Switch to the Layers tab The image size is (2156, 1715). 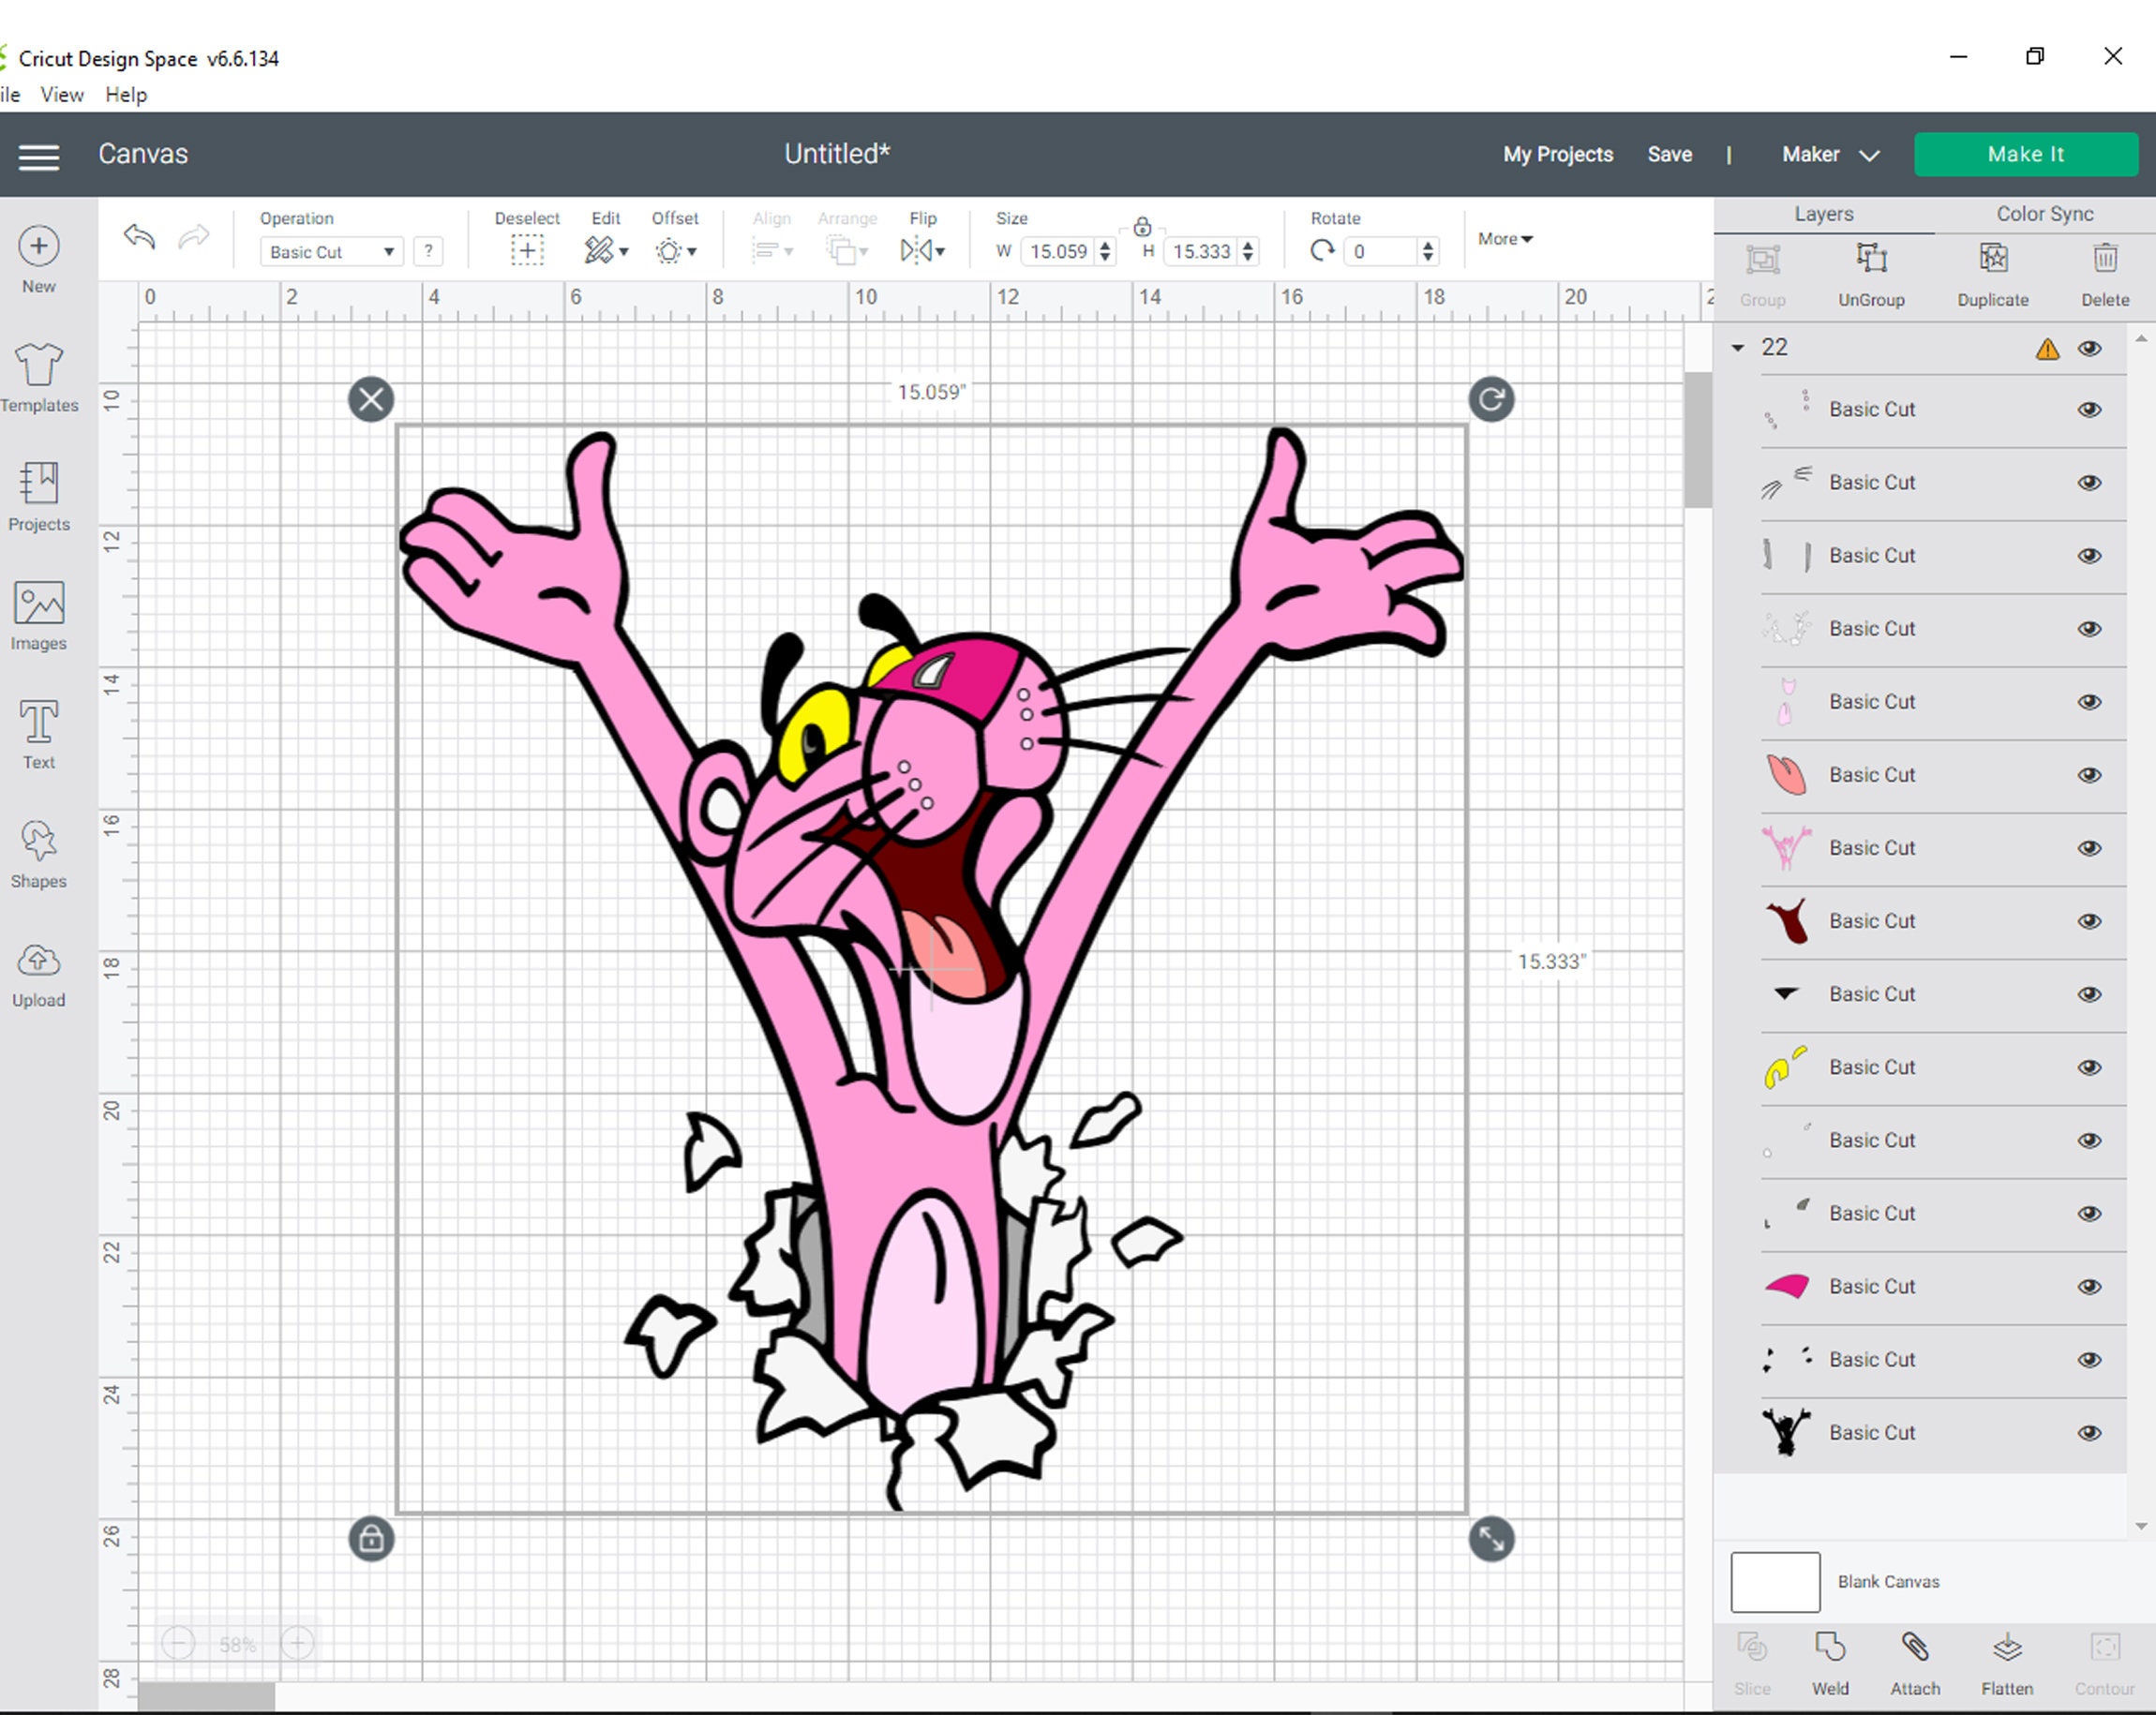1823,214
